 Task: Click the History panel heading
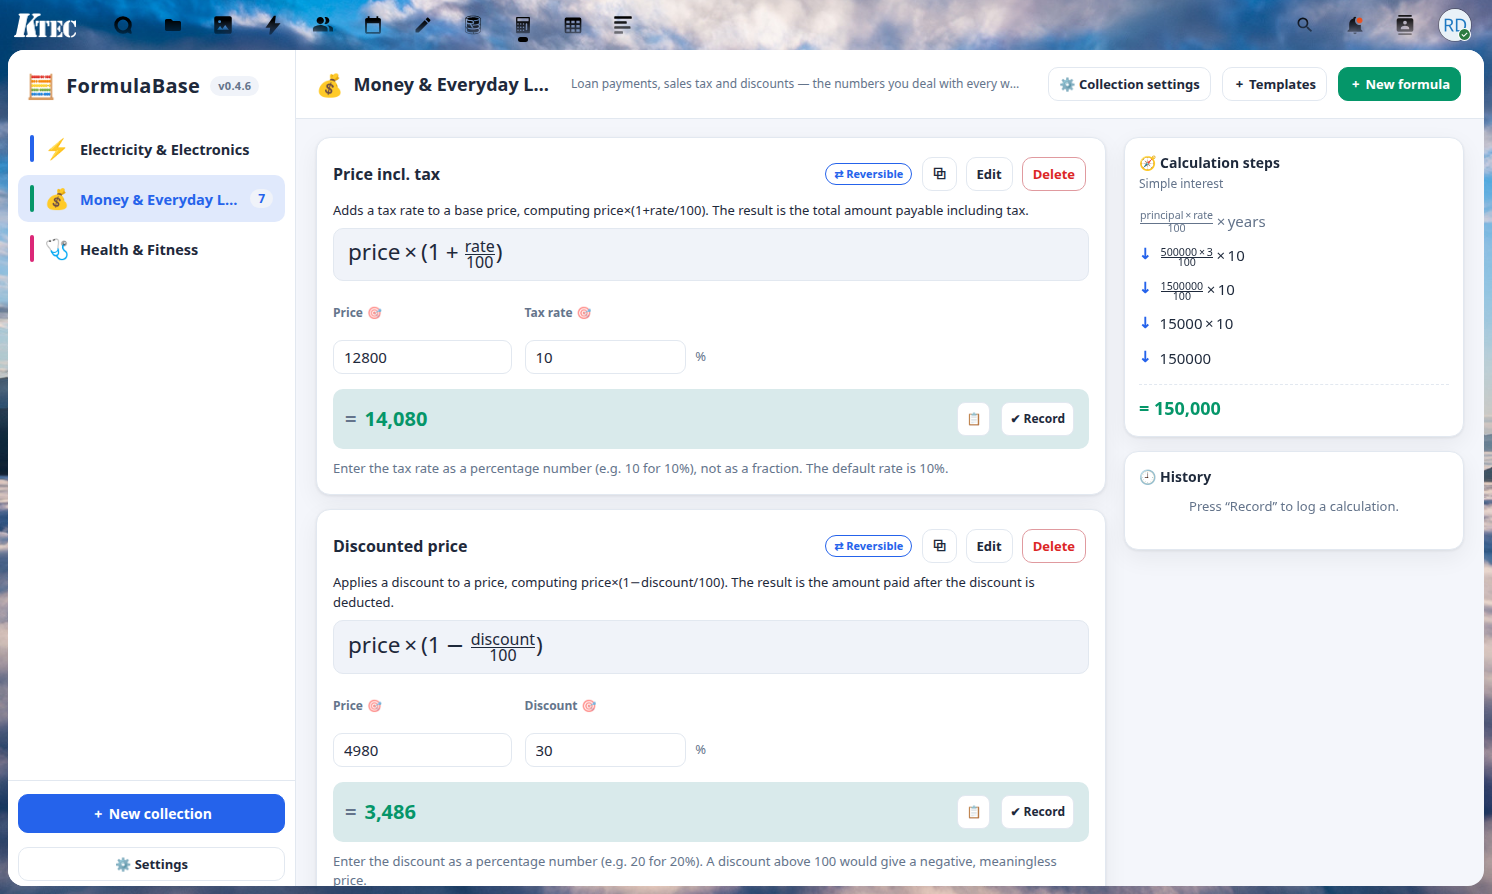[1185, 477]
